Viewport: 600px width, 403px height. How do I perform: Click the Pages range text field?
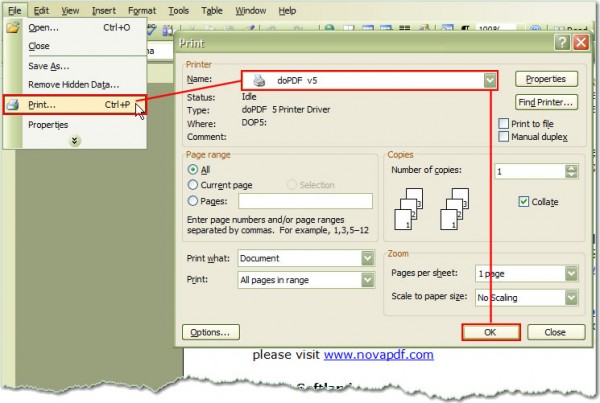click(305, 201)
